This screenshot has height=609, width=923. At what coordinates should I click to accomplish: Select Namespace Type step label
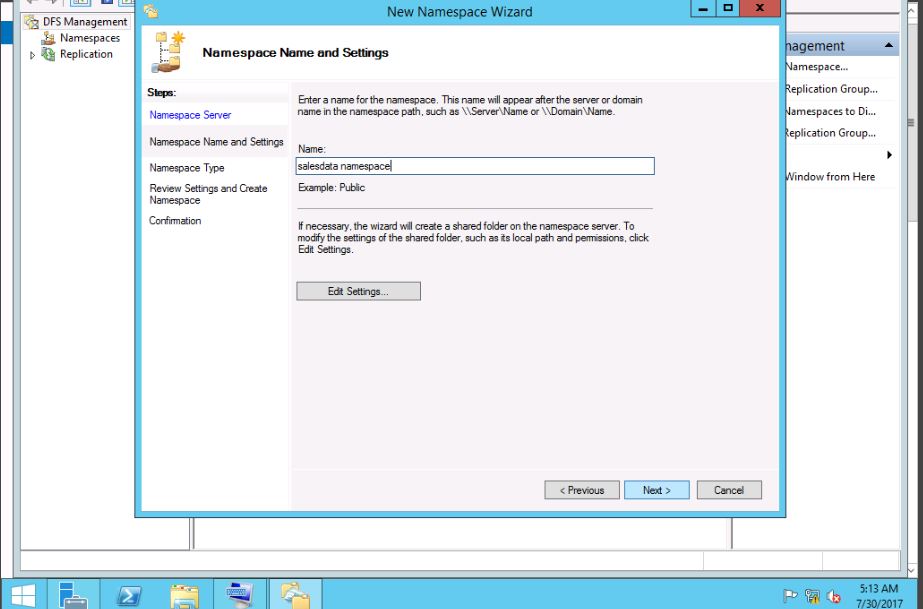187,168
